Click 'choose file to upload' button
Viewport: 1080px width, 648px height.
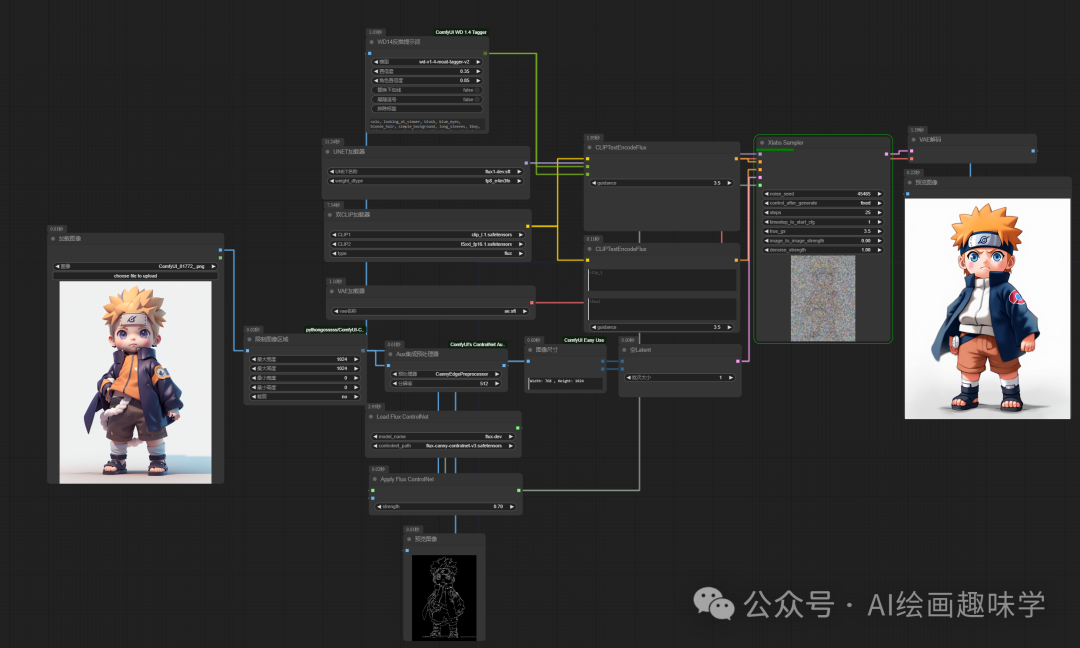(x=136, y=275)
